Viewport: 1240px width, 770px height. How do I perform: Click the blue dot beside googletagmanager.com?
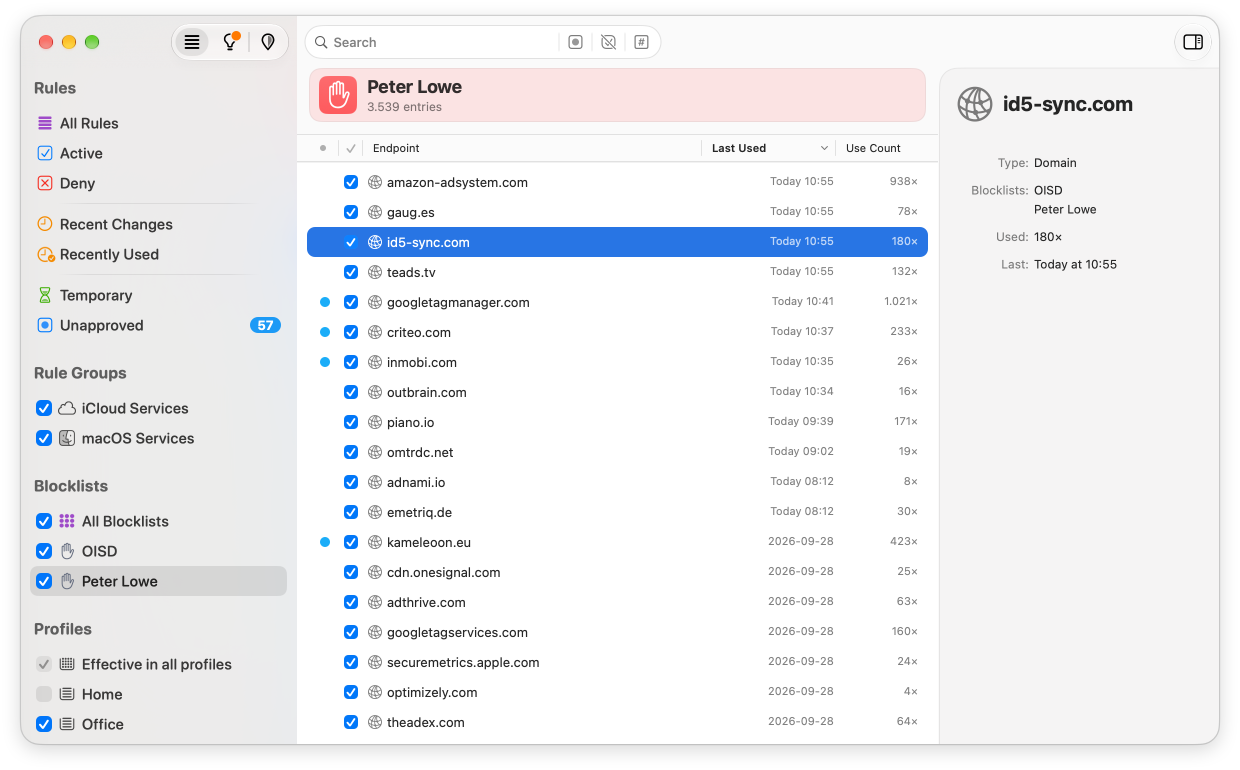pos(325,302)
